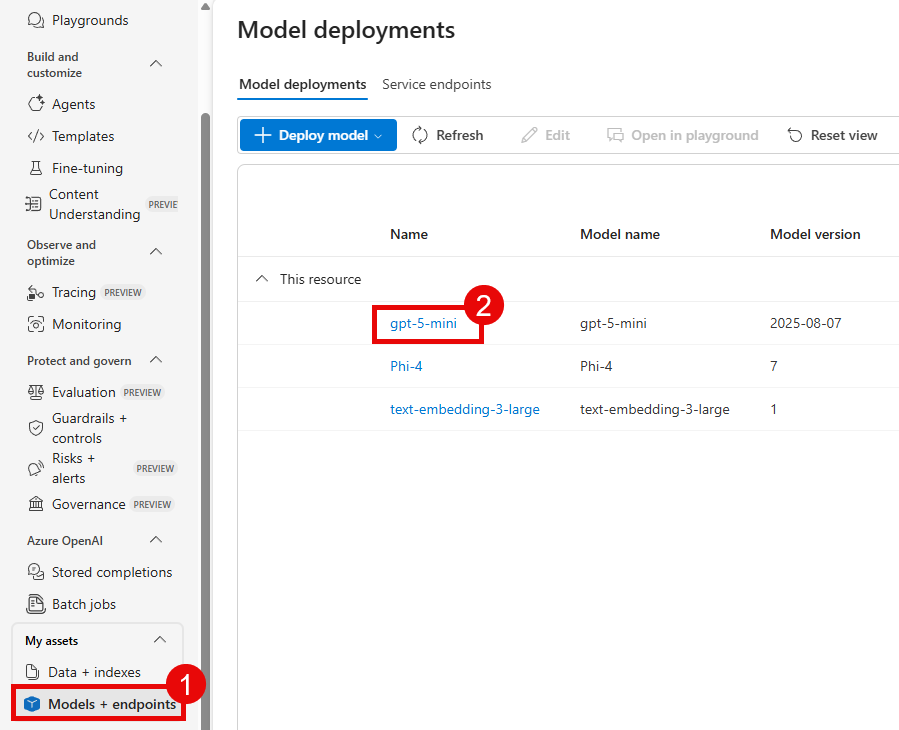Switch to the Service endpoints tab
Image resolution: width=899 pixels, height=730 pixels.
click(437, 84)
